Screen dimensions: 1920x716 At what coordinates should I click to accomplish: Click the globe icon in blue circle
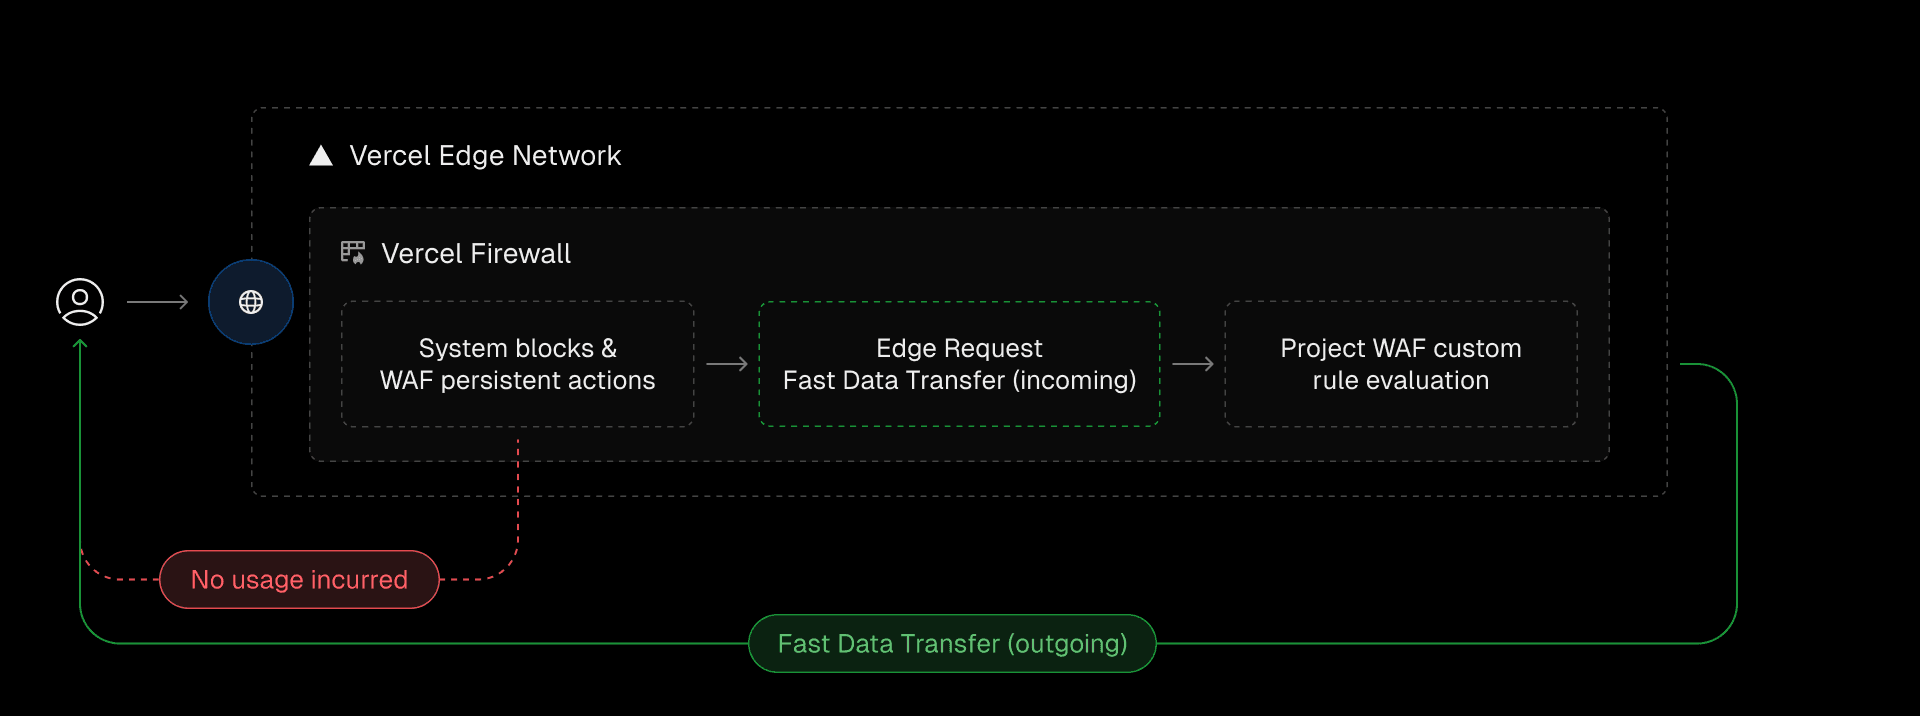(251, 302)
